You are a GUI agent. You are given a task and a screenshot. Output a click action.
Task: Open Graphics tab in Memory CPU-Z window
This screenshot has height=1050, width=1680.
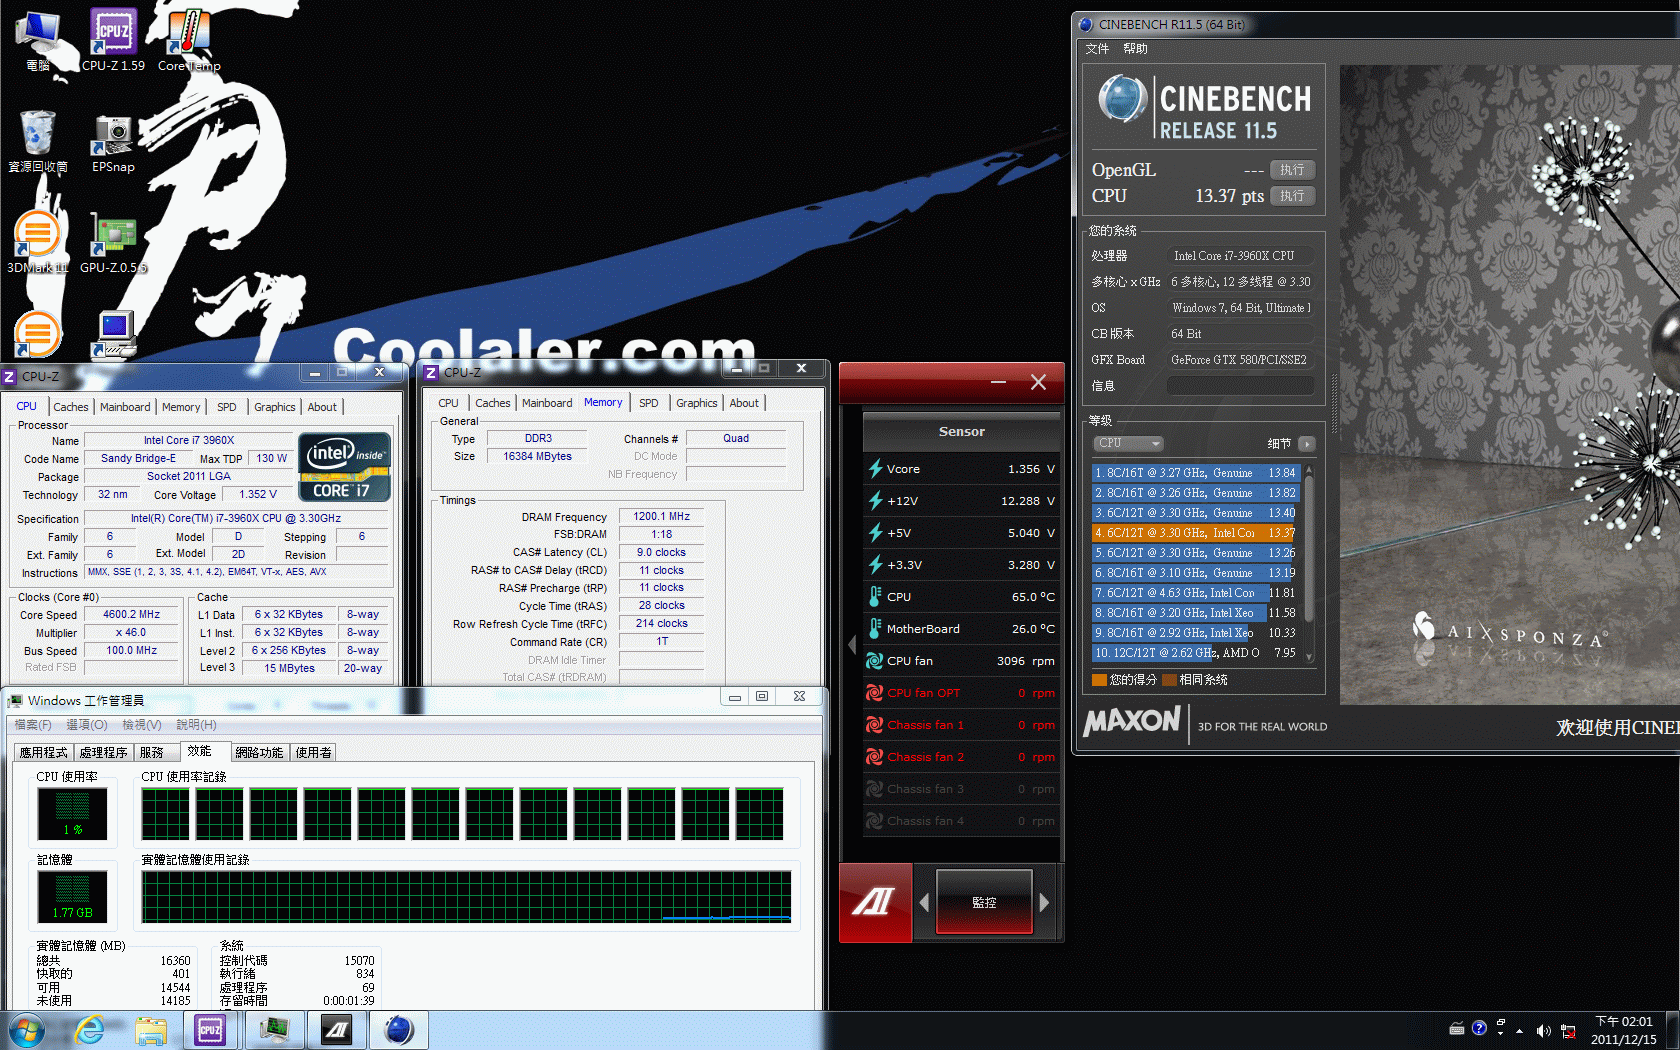coord(697,403)
